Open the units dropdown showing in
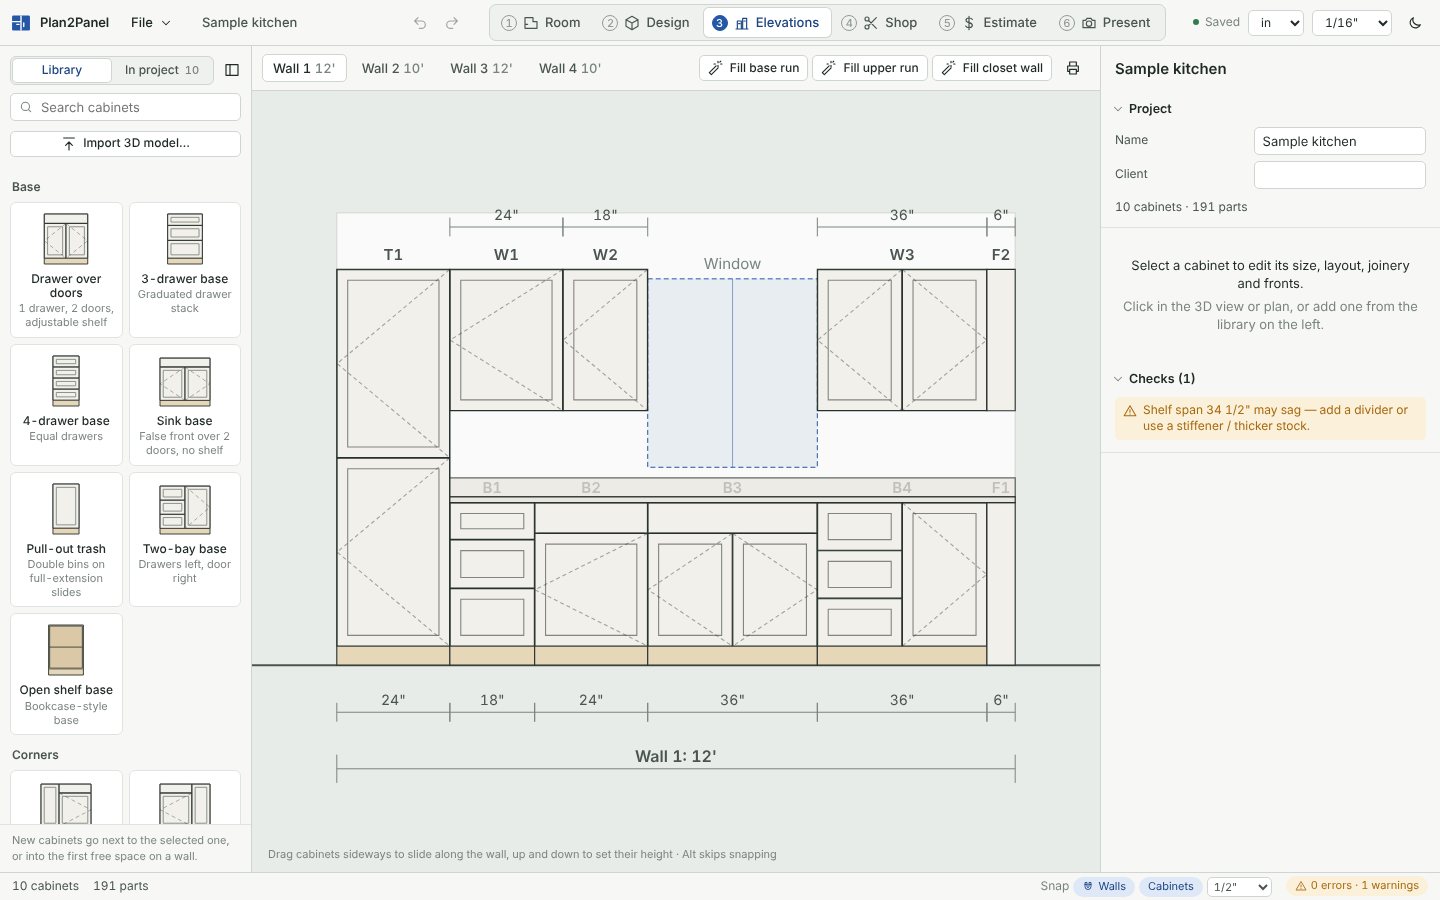Viewport: 1440px width, 900px height. 1276,23
